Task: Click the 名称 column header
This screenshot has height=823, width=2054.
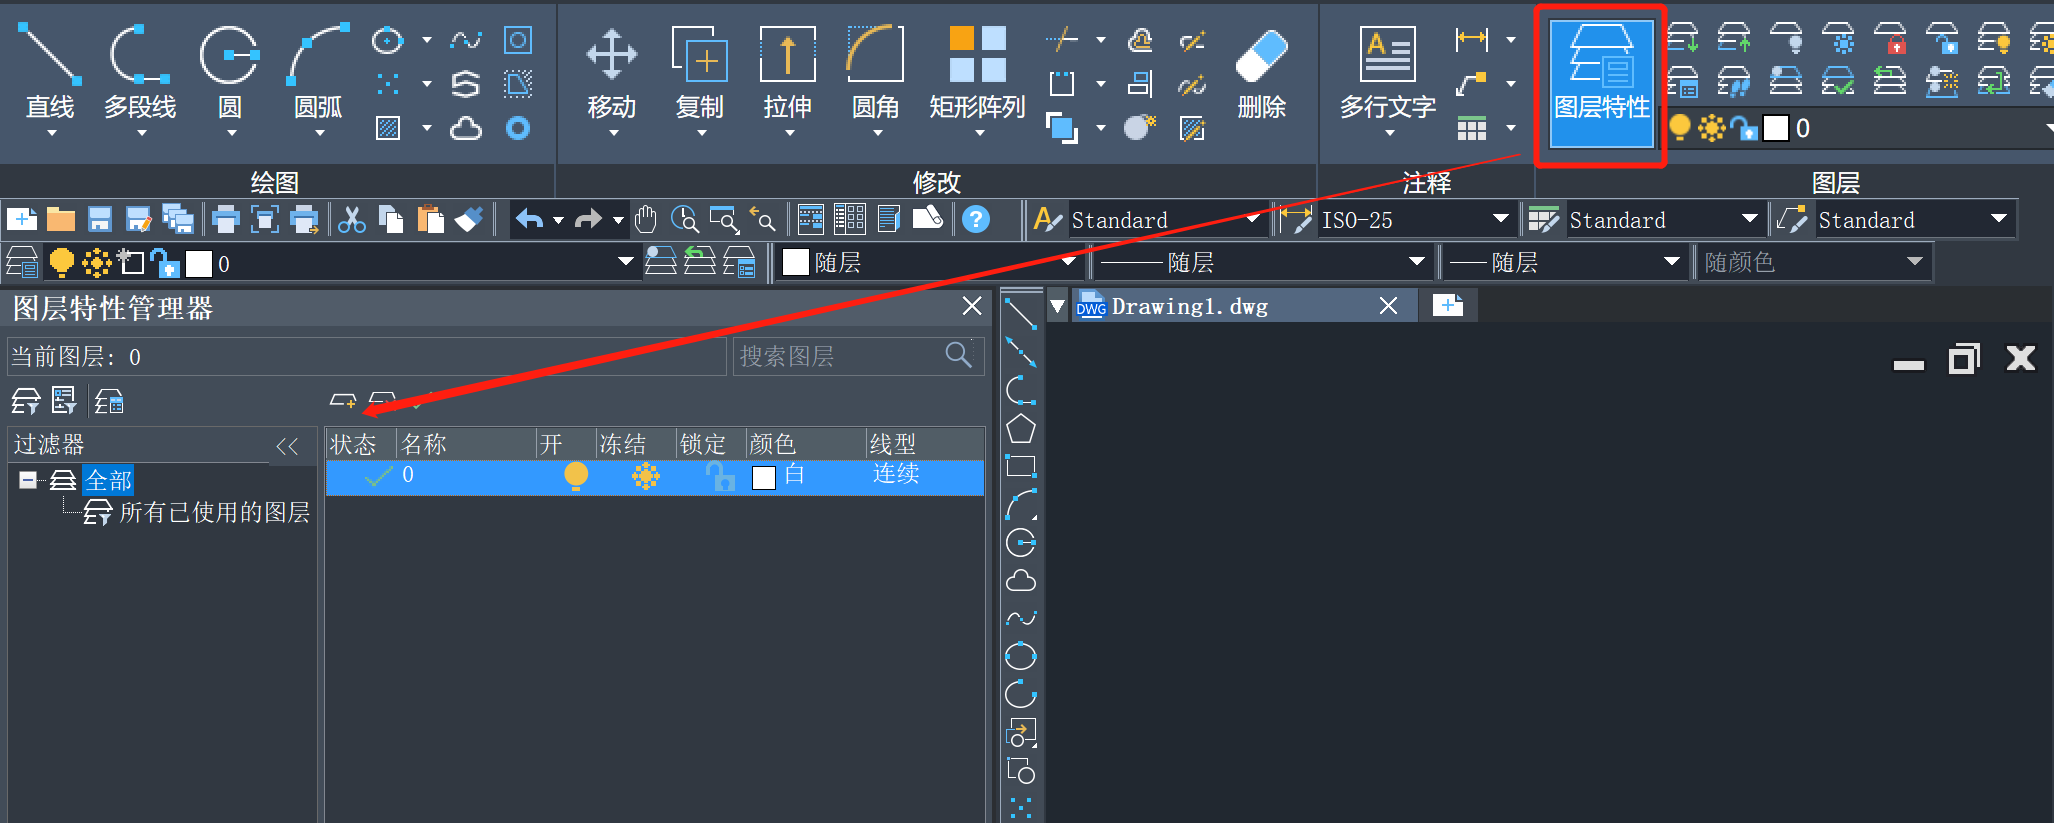Action: 466,444
